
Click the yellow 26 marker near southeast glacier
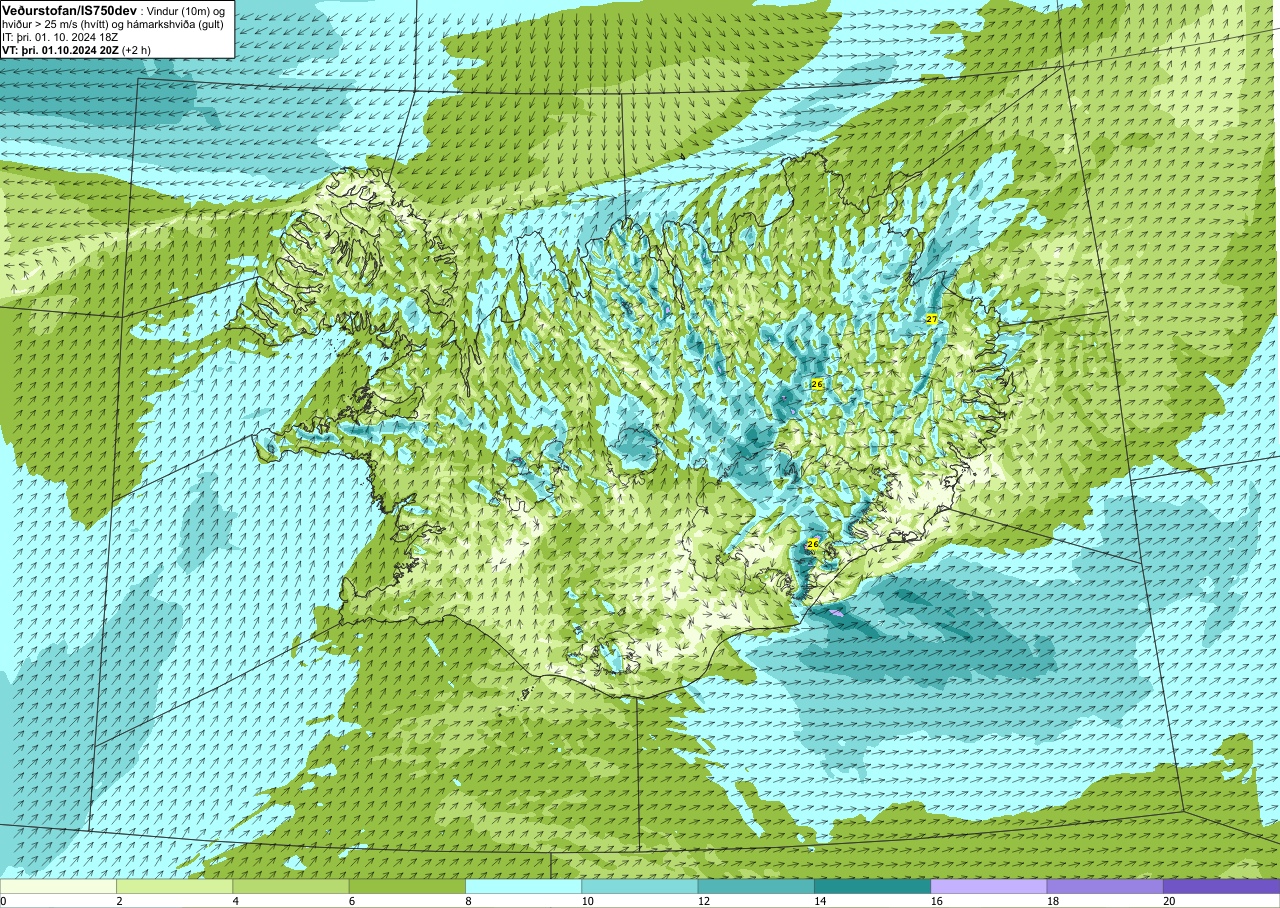click(x=813, y=545)
